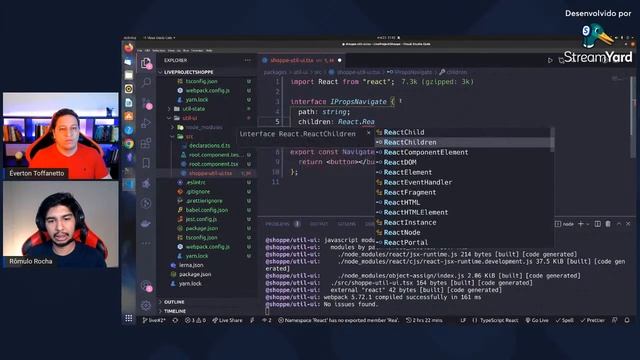Open Help icon in the Ubuntu dock

coord(129,130)
